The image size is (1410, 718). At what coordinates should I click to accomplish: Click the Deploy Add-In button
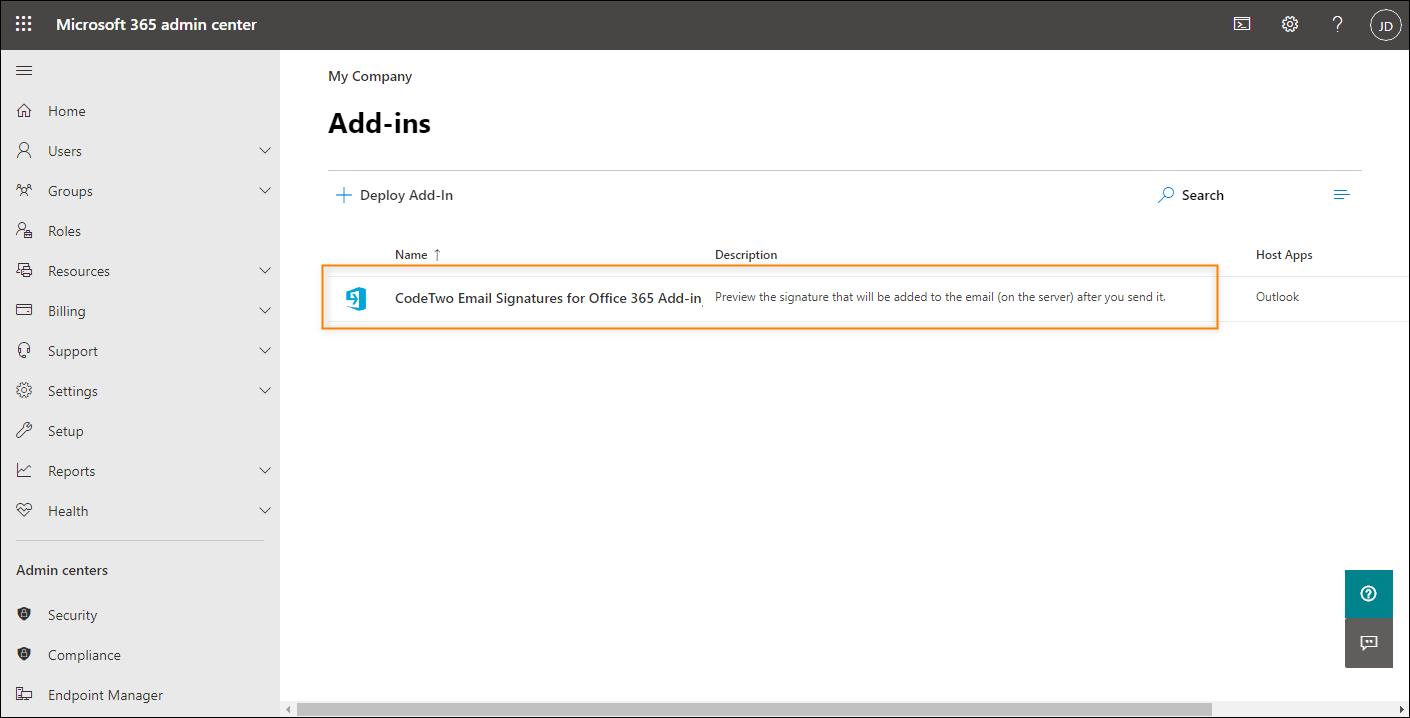pyautogui.click(x=394, y=194)
